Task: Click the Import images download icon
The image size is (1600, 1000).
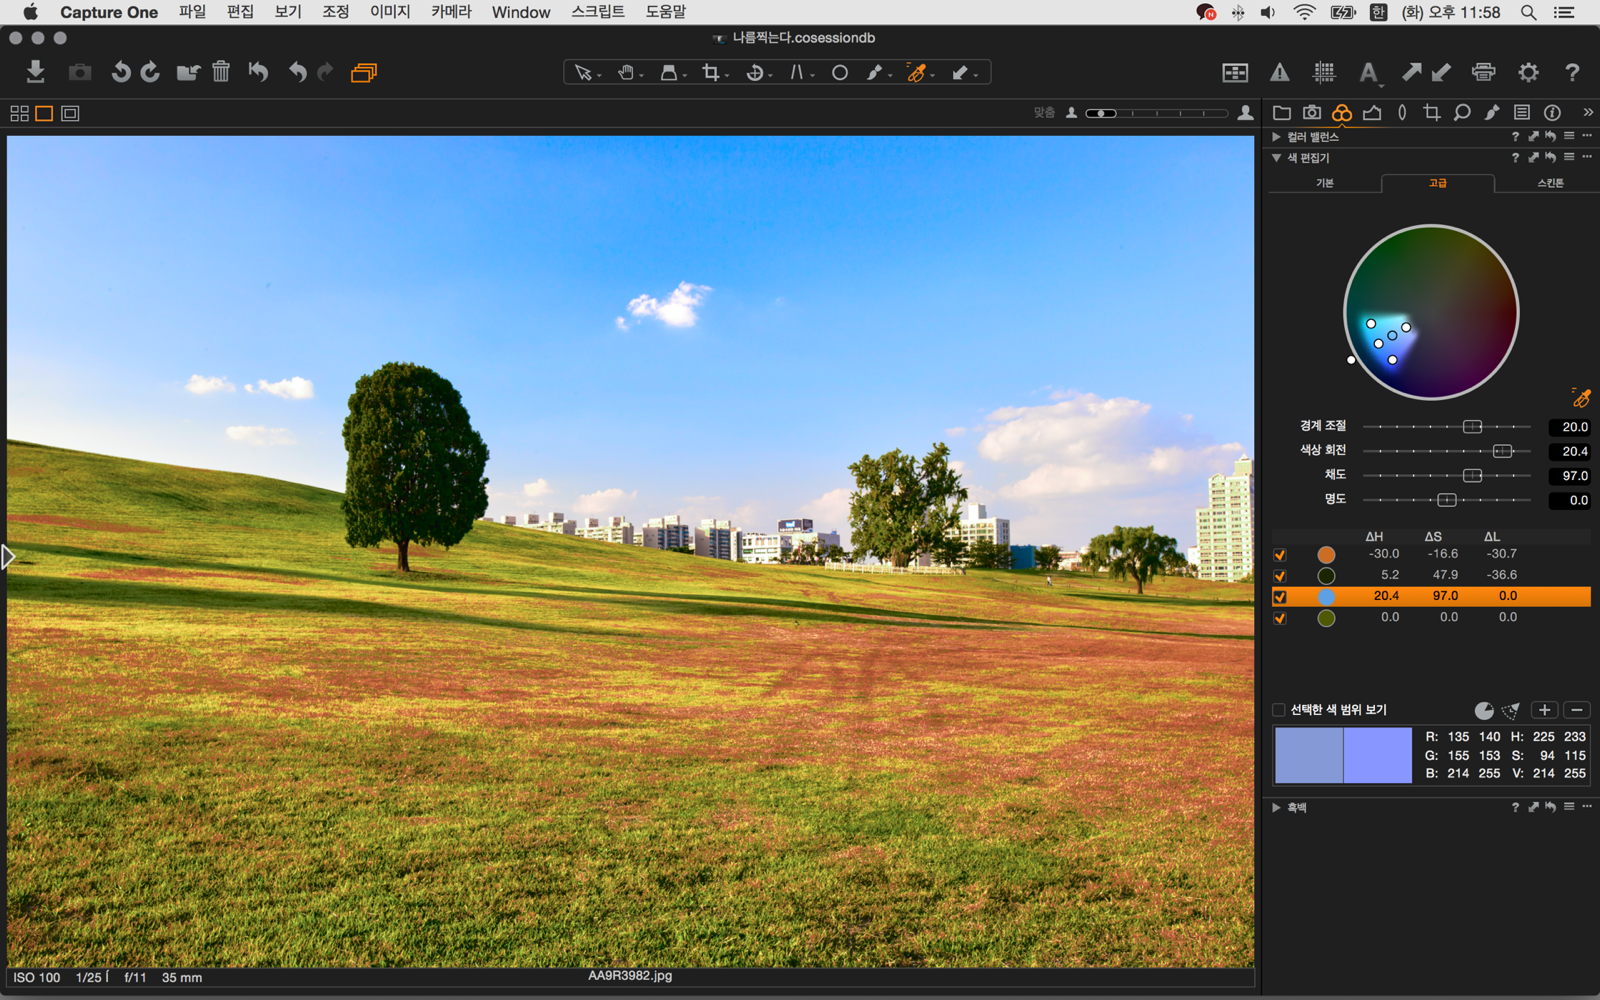Action: click(x=35, y=72)
